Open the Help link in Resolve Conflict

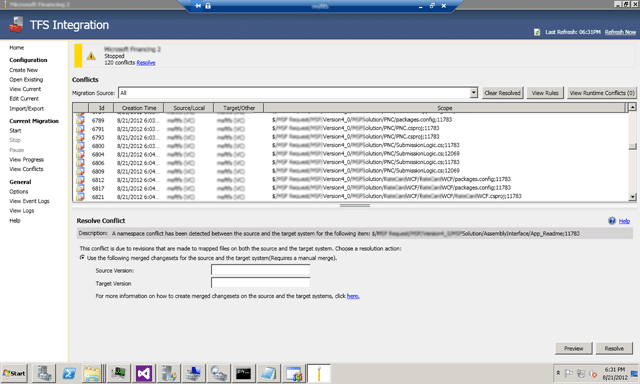(x=624, y=221)
